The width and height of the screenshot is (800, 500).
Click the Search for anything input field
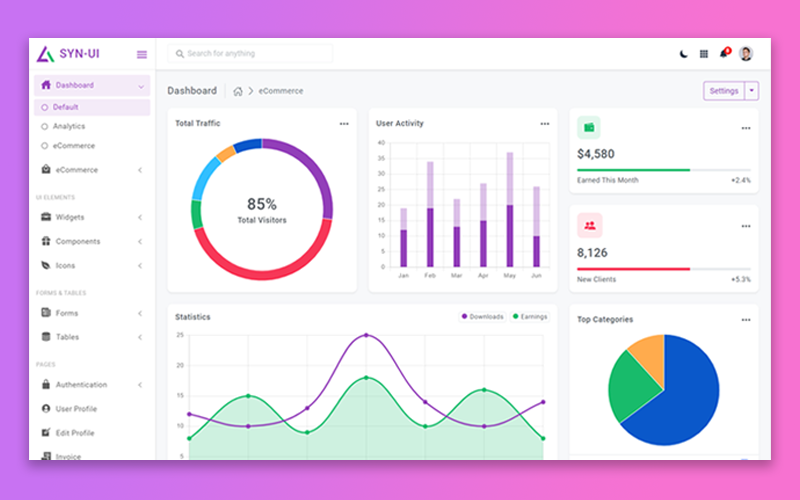[x=250, y=54]
